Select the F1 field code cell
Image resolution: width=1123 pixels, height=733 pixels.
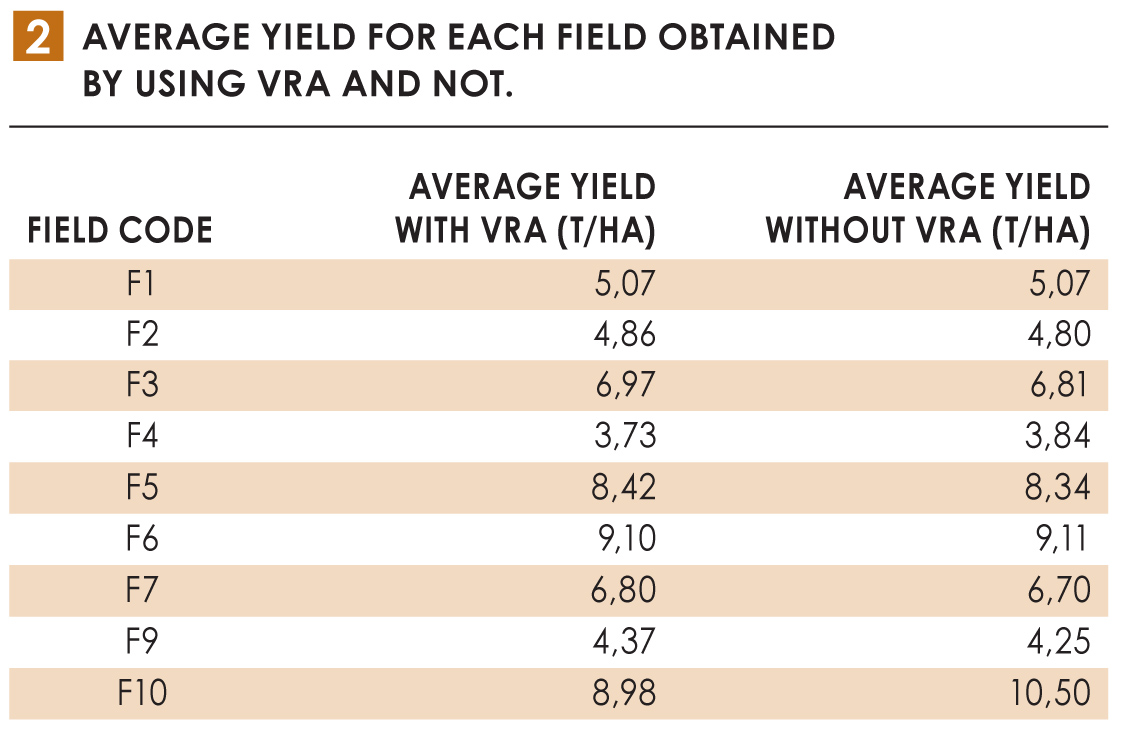(x=141, y=284)
